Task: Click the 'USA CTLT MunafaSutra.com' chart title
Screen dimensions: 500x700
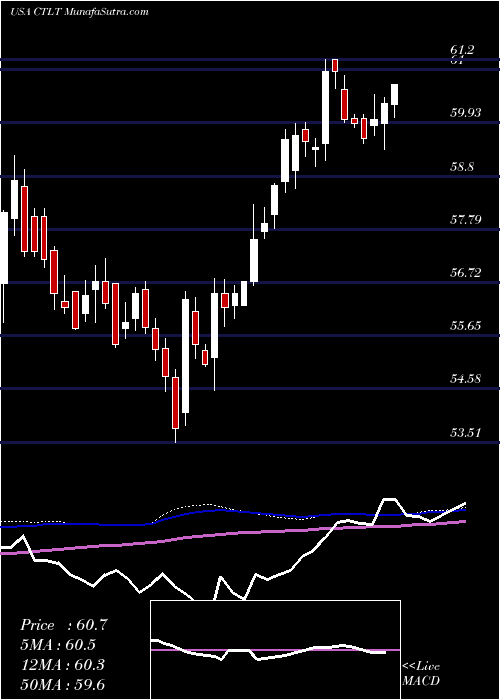Action: (79, 12)
